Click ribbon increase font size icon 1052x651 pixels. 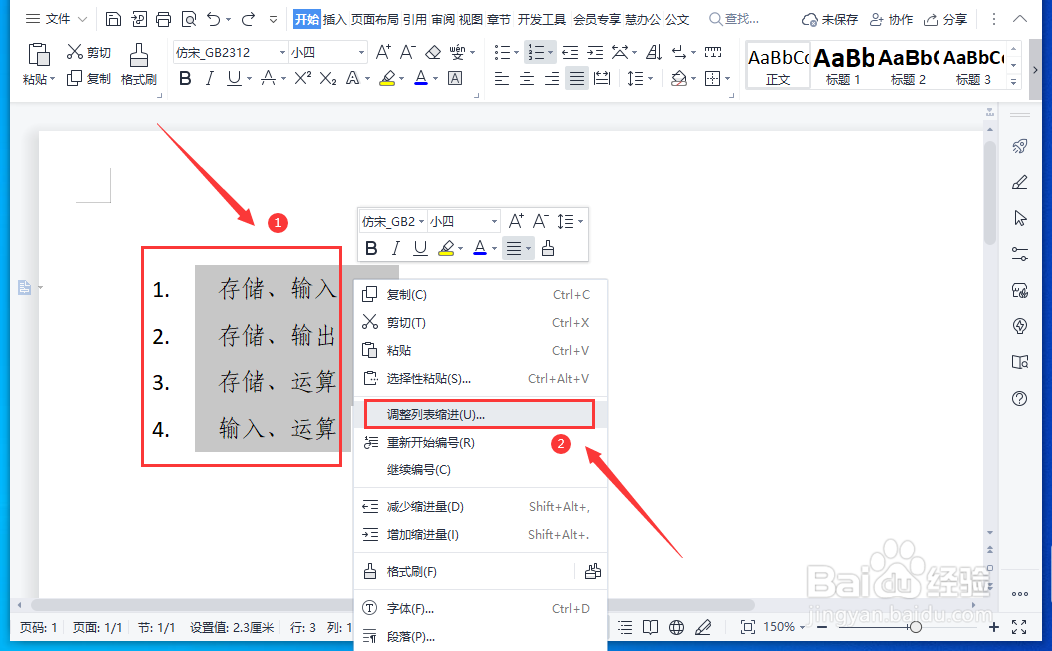(383, 52)
